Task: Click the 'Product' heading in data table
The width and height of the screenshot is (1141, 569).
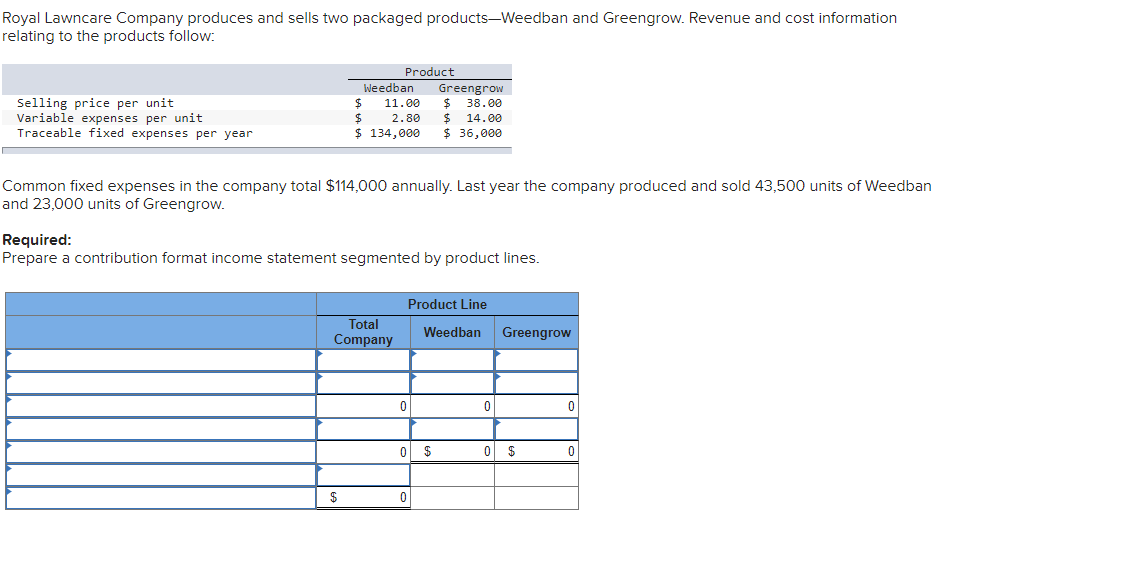Action: pyautogui.click(x=429, y=72)
